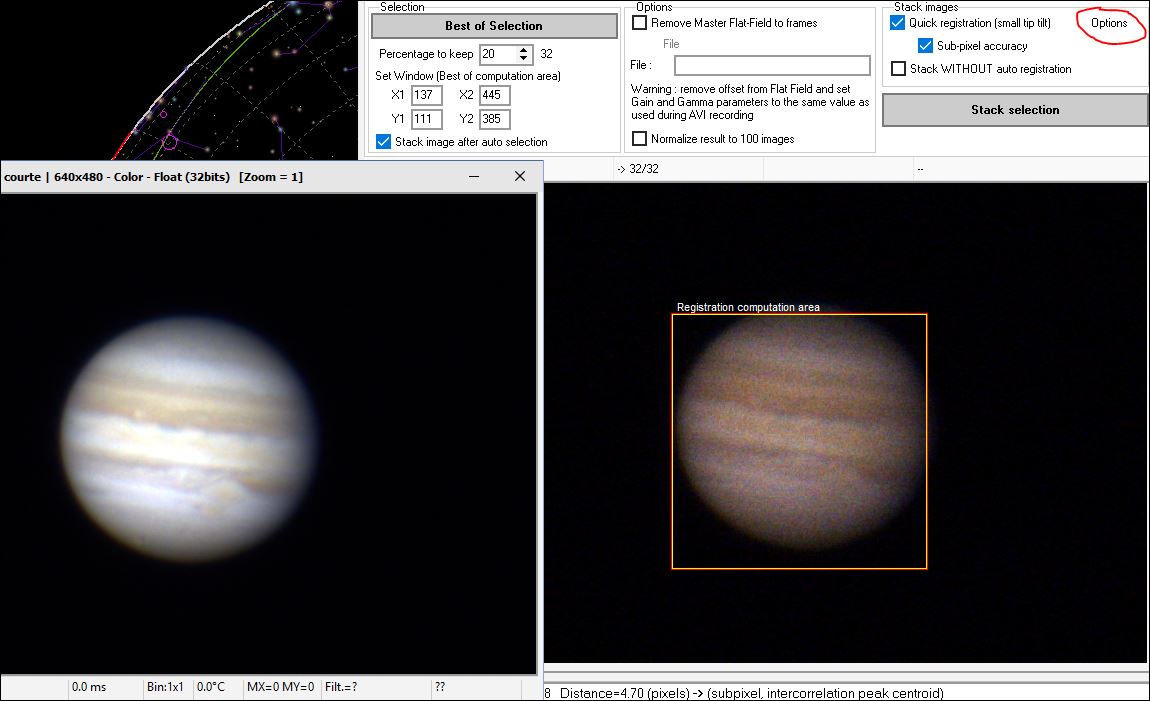Viewport: 1150px width, 701px height.
Task: Open the circled registration Options link
Action: coord(1109,23)
